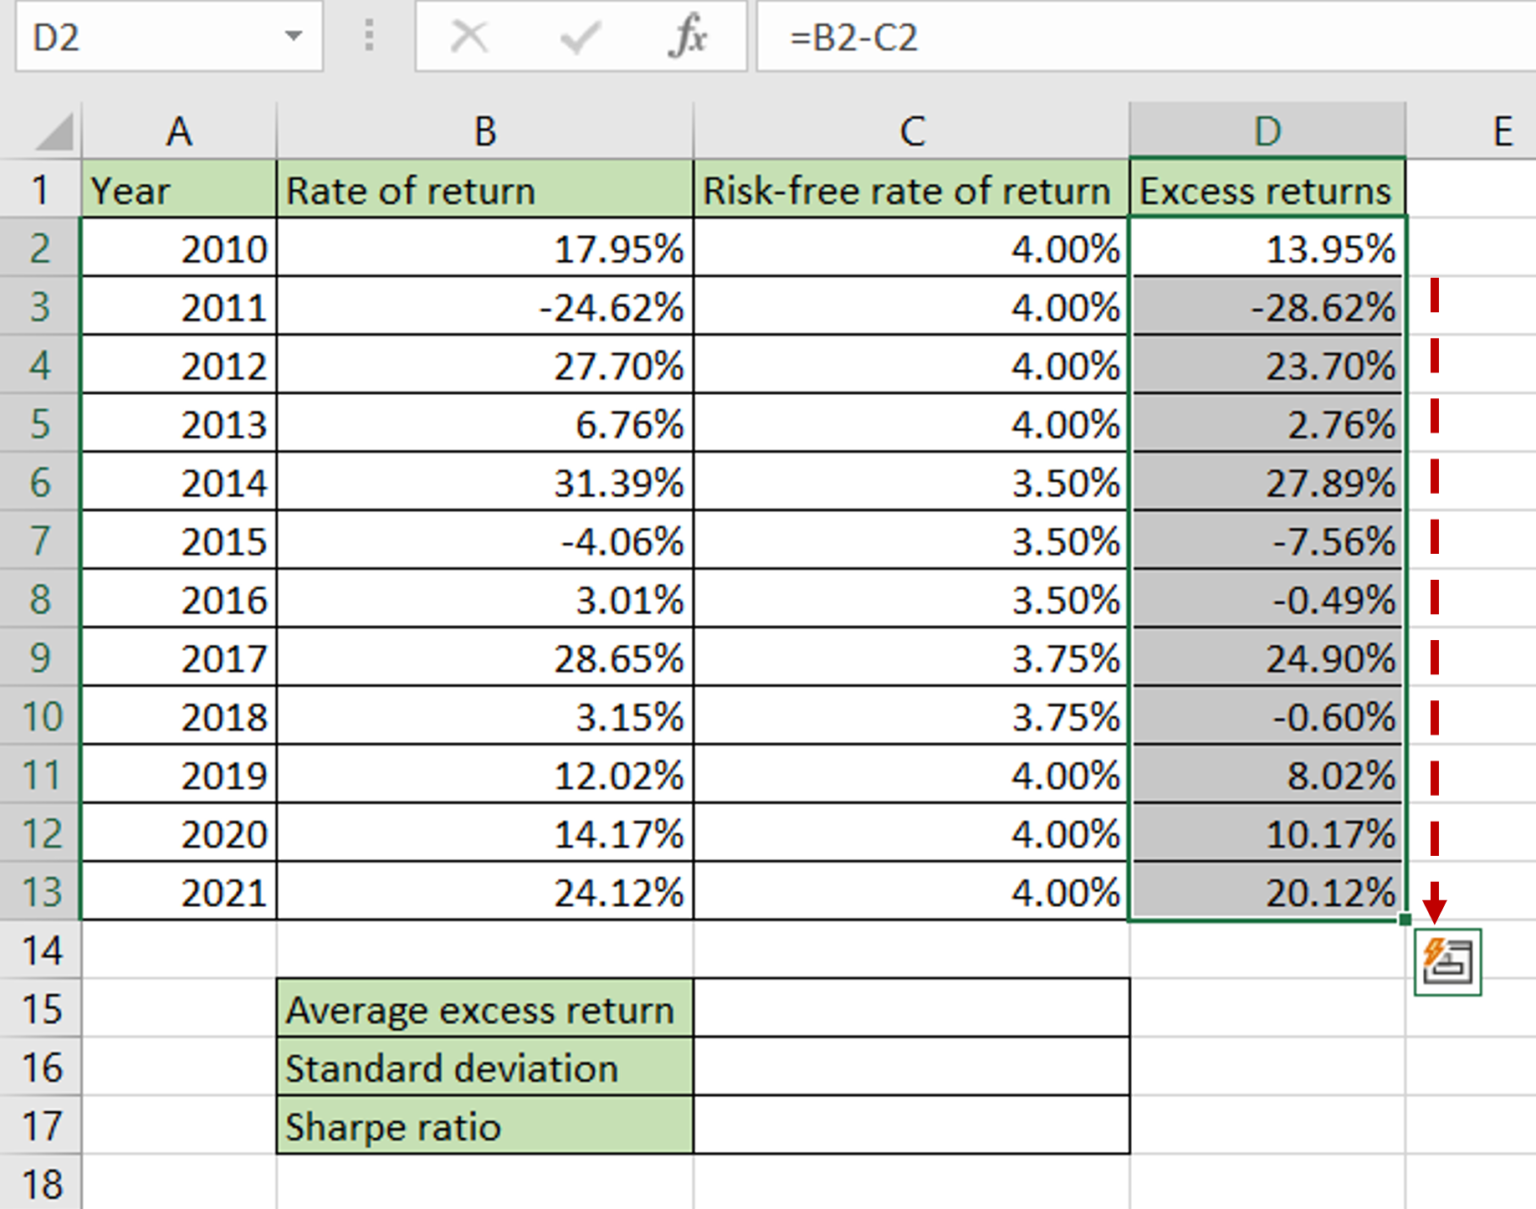The height and width of the screenshot is (1209, 1536).
Task: Select the 13.95% excess return cell
Action: click(1268, 249)
